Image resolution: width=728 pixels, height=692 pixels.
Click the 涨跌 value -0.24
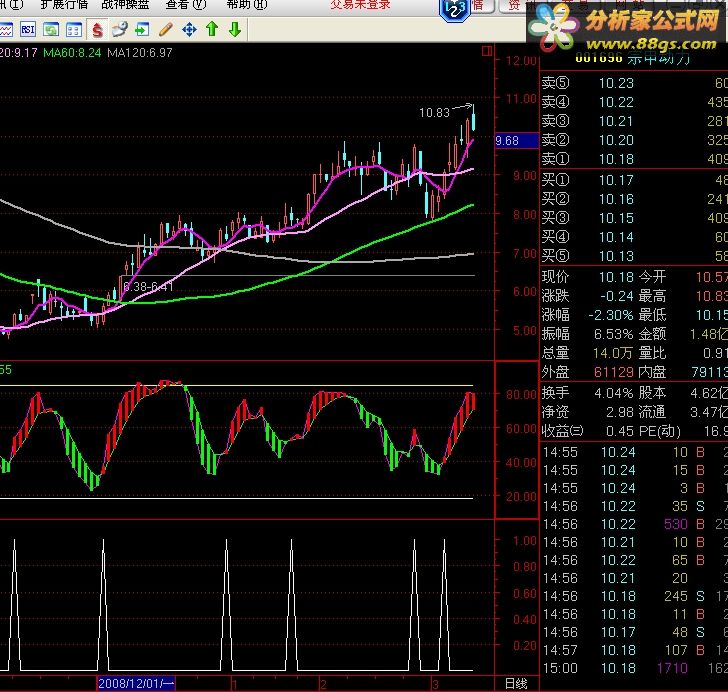pyautogui.click(x=617, y=296)
